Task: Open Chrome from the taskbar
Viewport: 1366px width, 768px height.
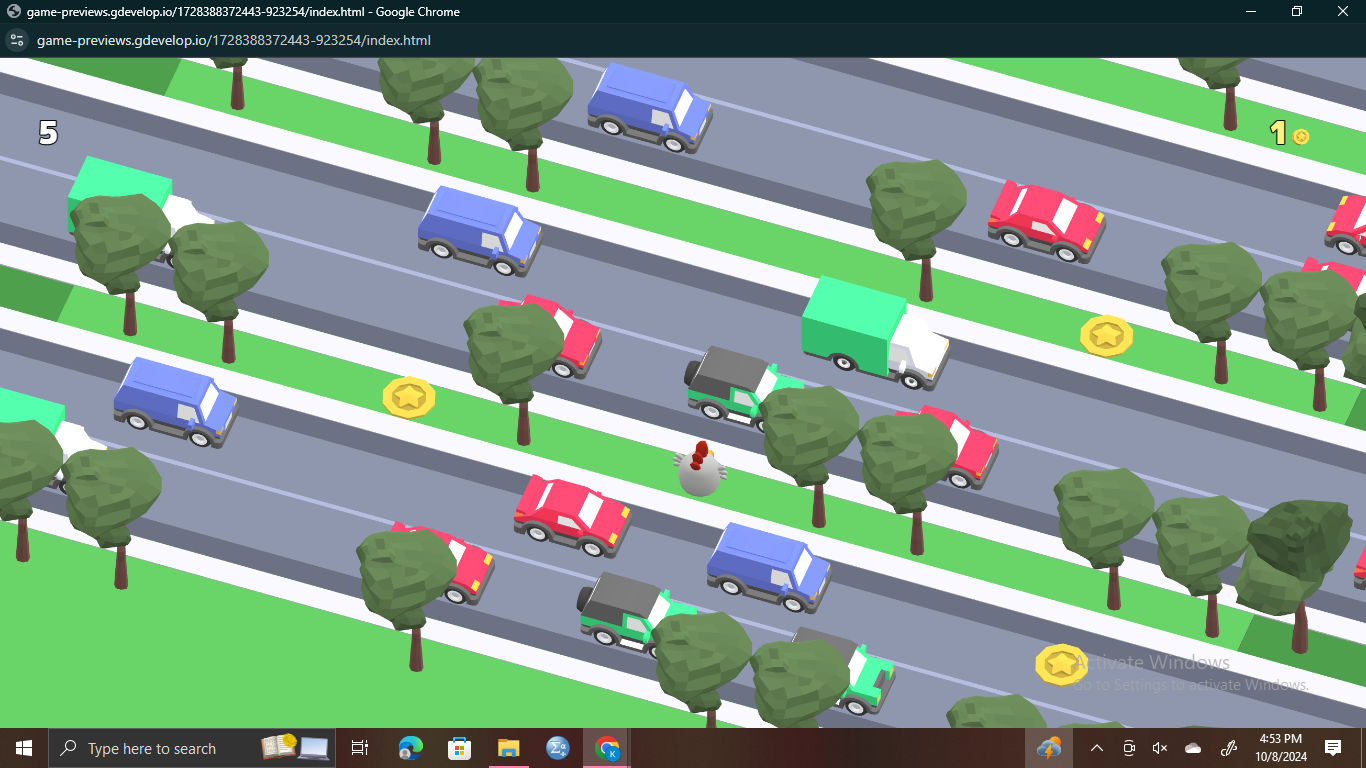Action: [607, 748]
